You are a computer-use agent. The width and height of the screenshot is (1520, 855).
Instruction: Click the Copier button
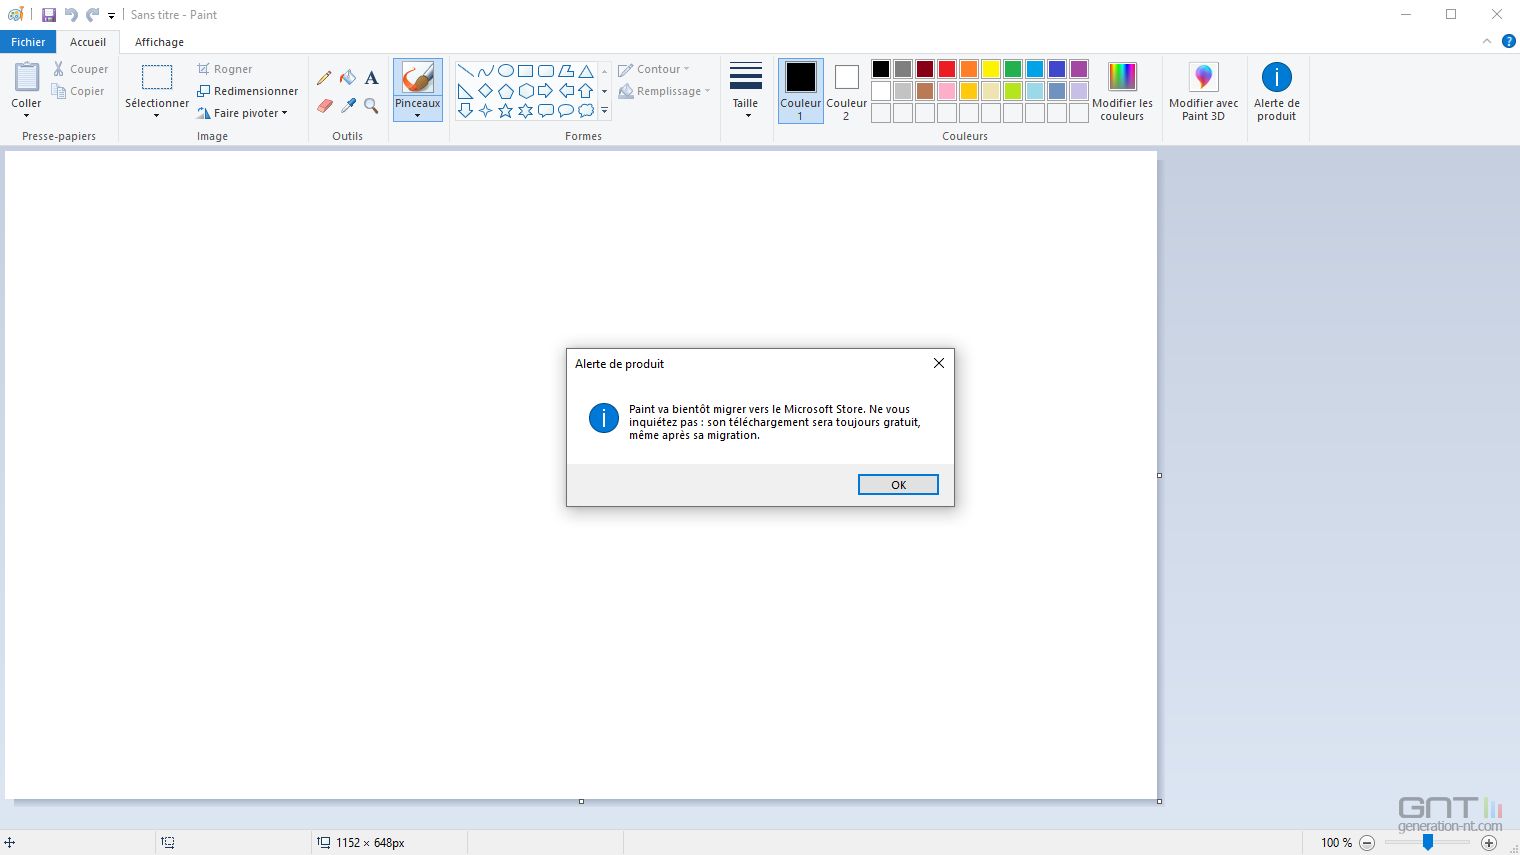click(x=78, y=91)
